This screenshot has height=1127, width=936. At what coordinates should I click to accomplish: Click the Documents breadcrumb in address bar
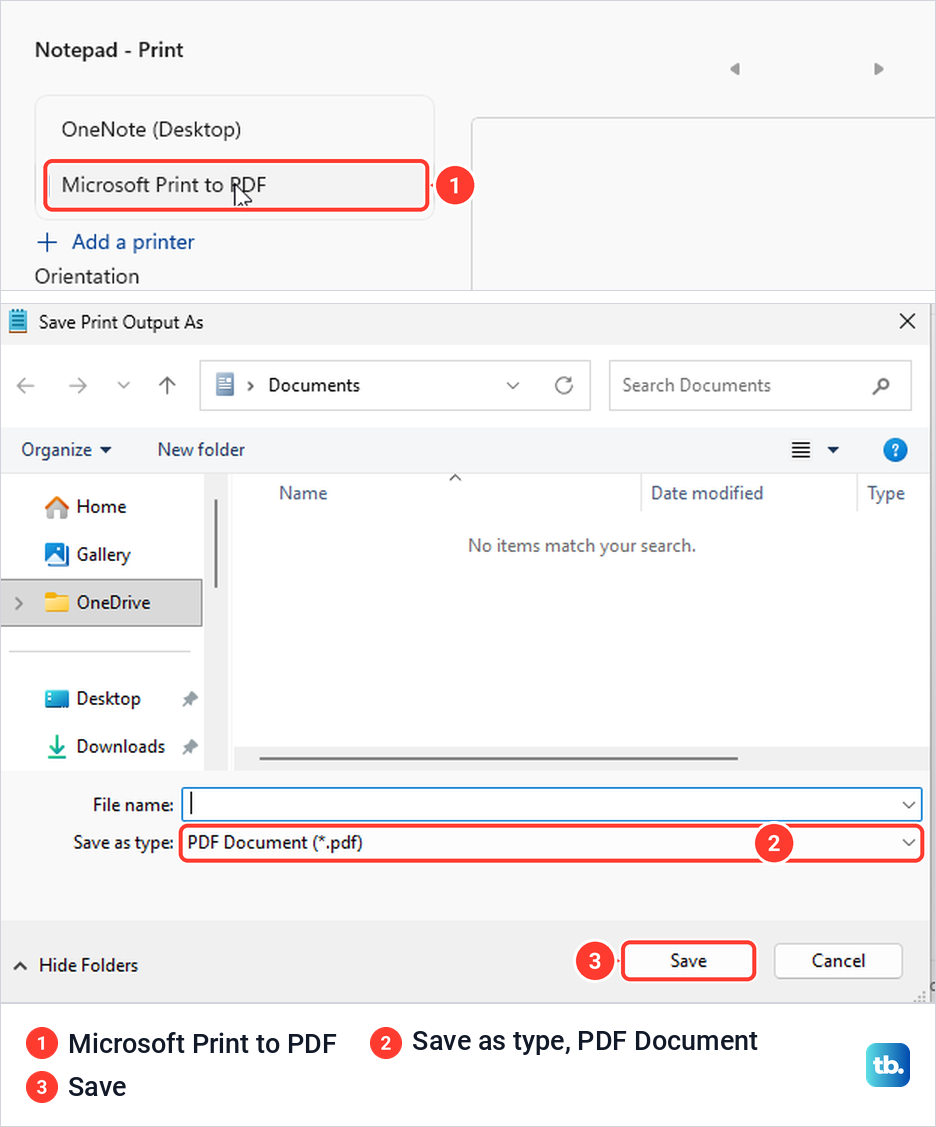[x=314, y=385]
